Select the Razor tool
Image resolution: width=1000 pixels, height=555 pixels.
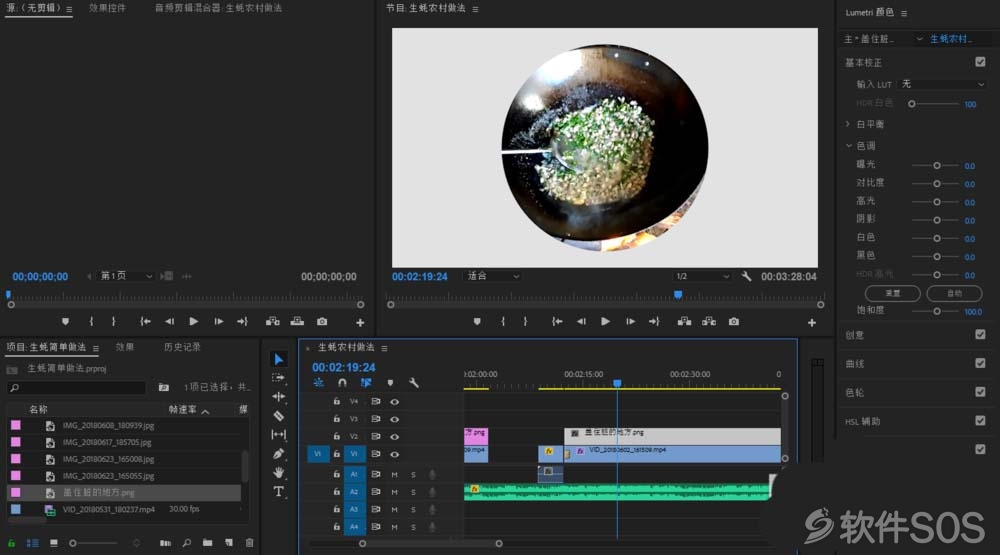279,416
